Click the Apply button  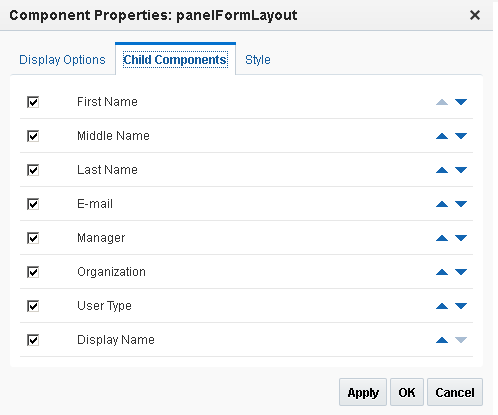point(363,392)
